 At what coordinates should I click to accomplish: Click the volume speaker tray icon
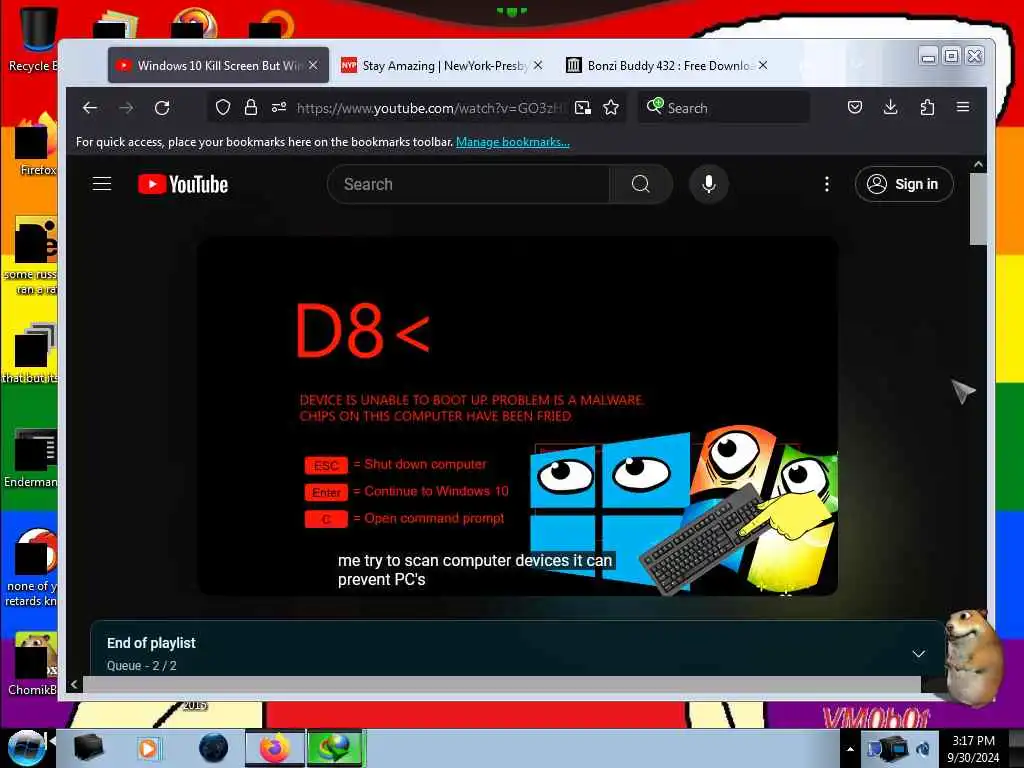923,749
